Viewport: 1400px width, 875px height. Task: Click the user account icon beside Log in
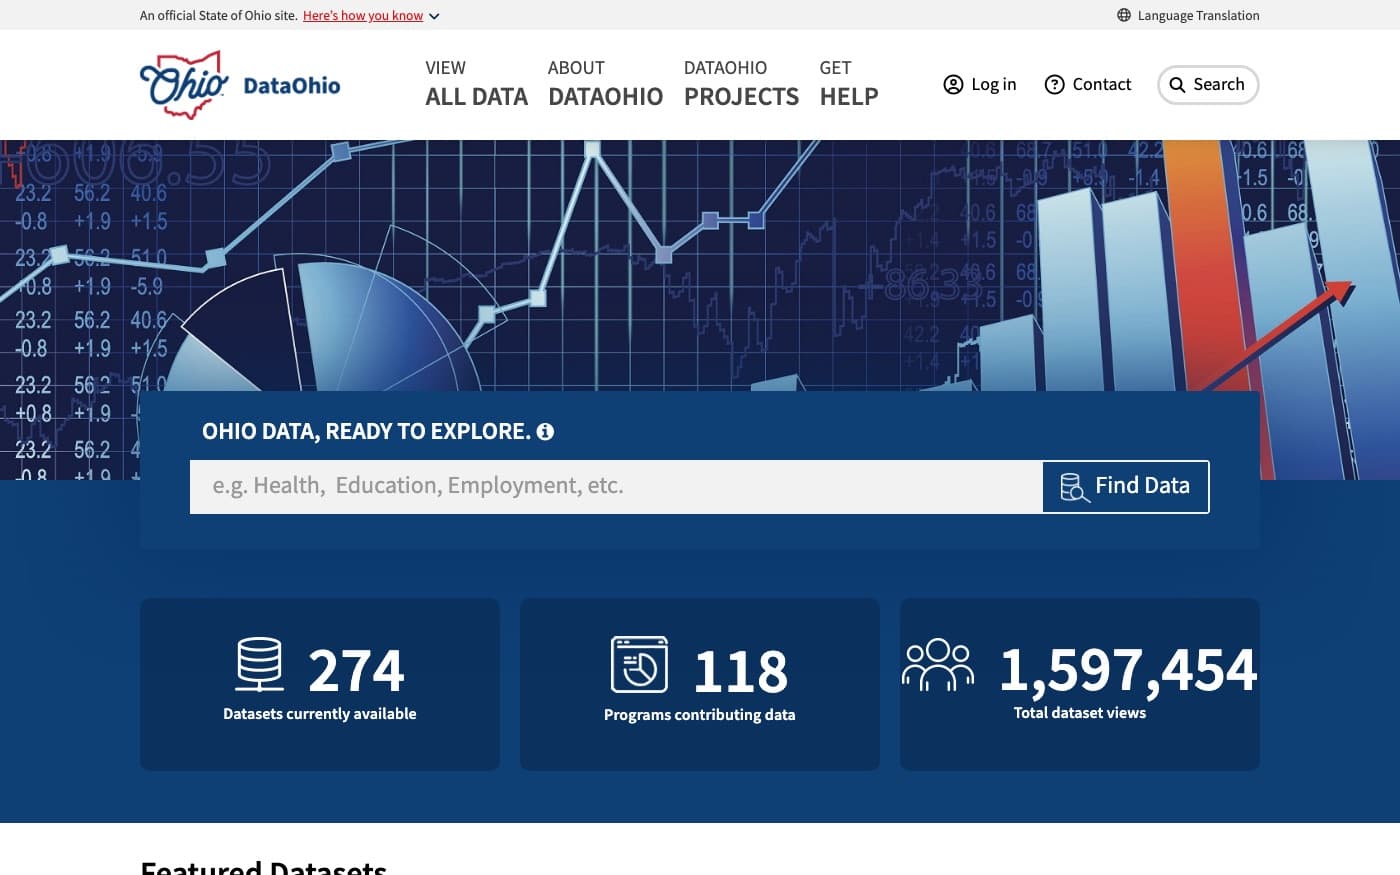coord(953,85)
